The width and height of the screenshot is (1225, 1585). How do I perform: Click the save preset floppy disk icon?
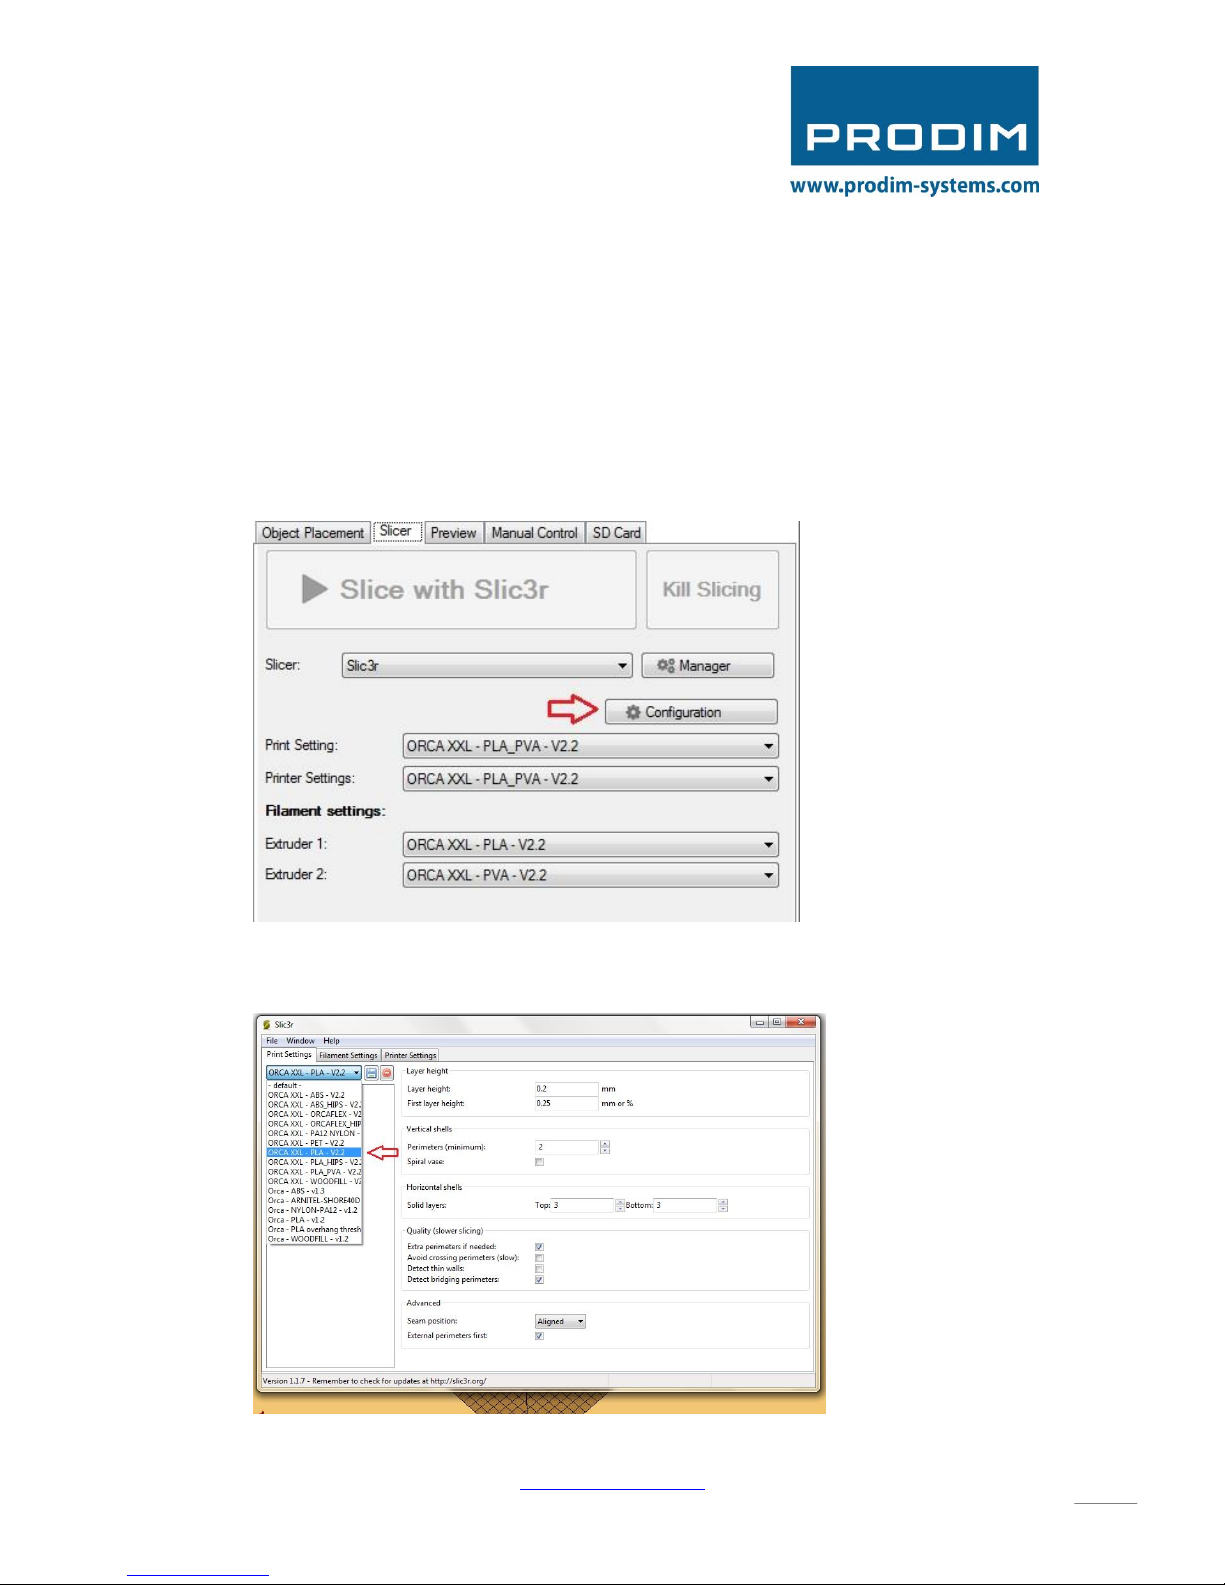tap(371, 1073)
